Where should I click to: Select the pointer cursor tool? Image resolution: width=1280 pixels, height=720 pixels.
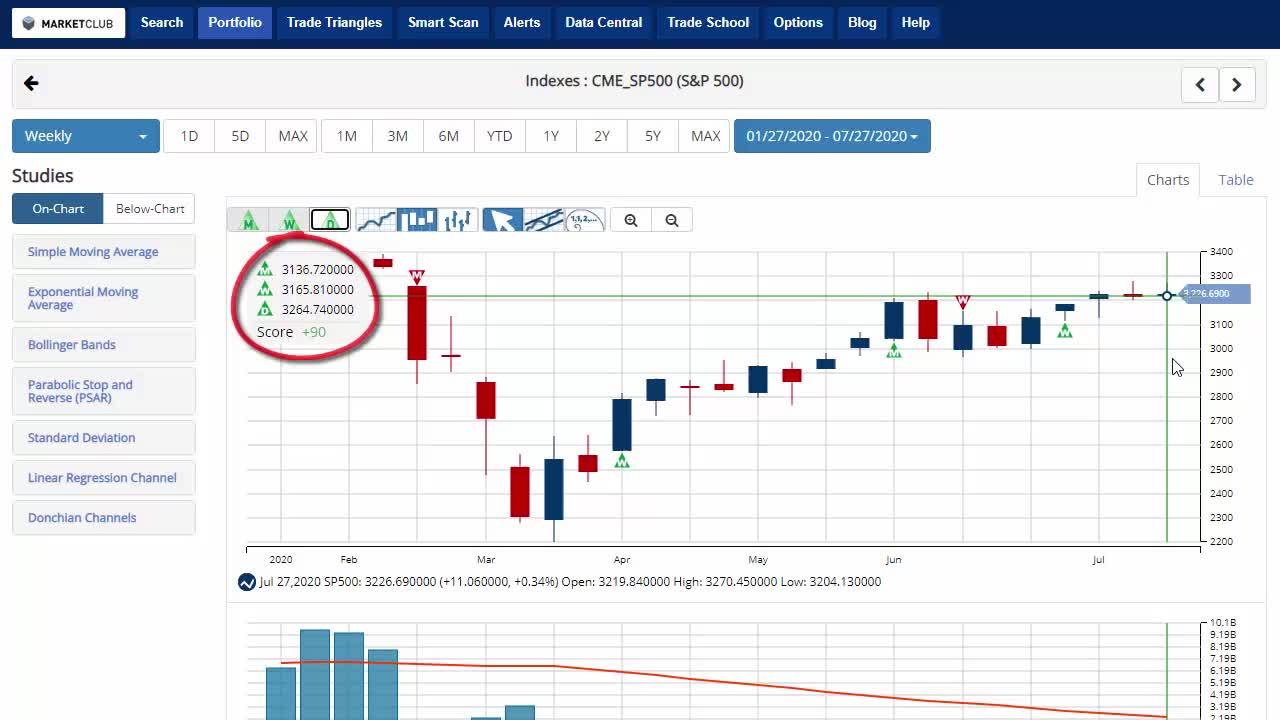point(503,220)
